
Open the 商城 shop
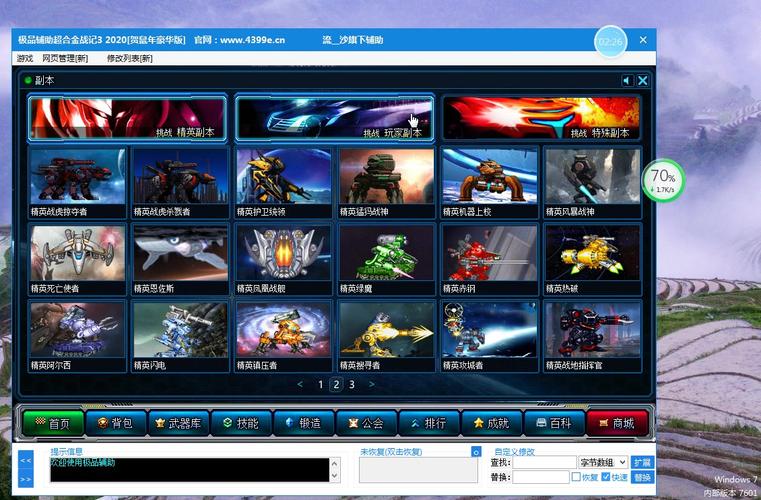617,423
